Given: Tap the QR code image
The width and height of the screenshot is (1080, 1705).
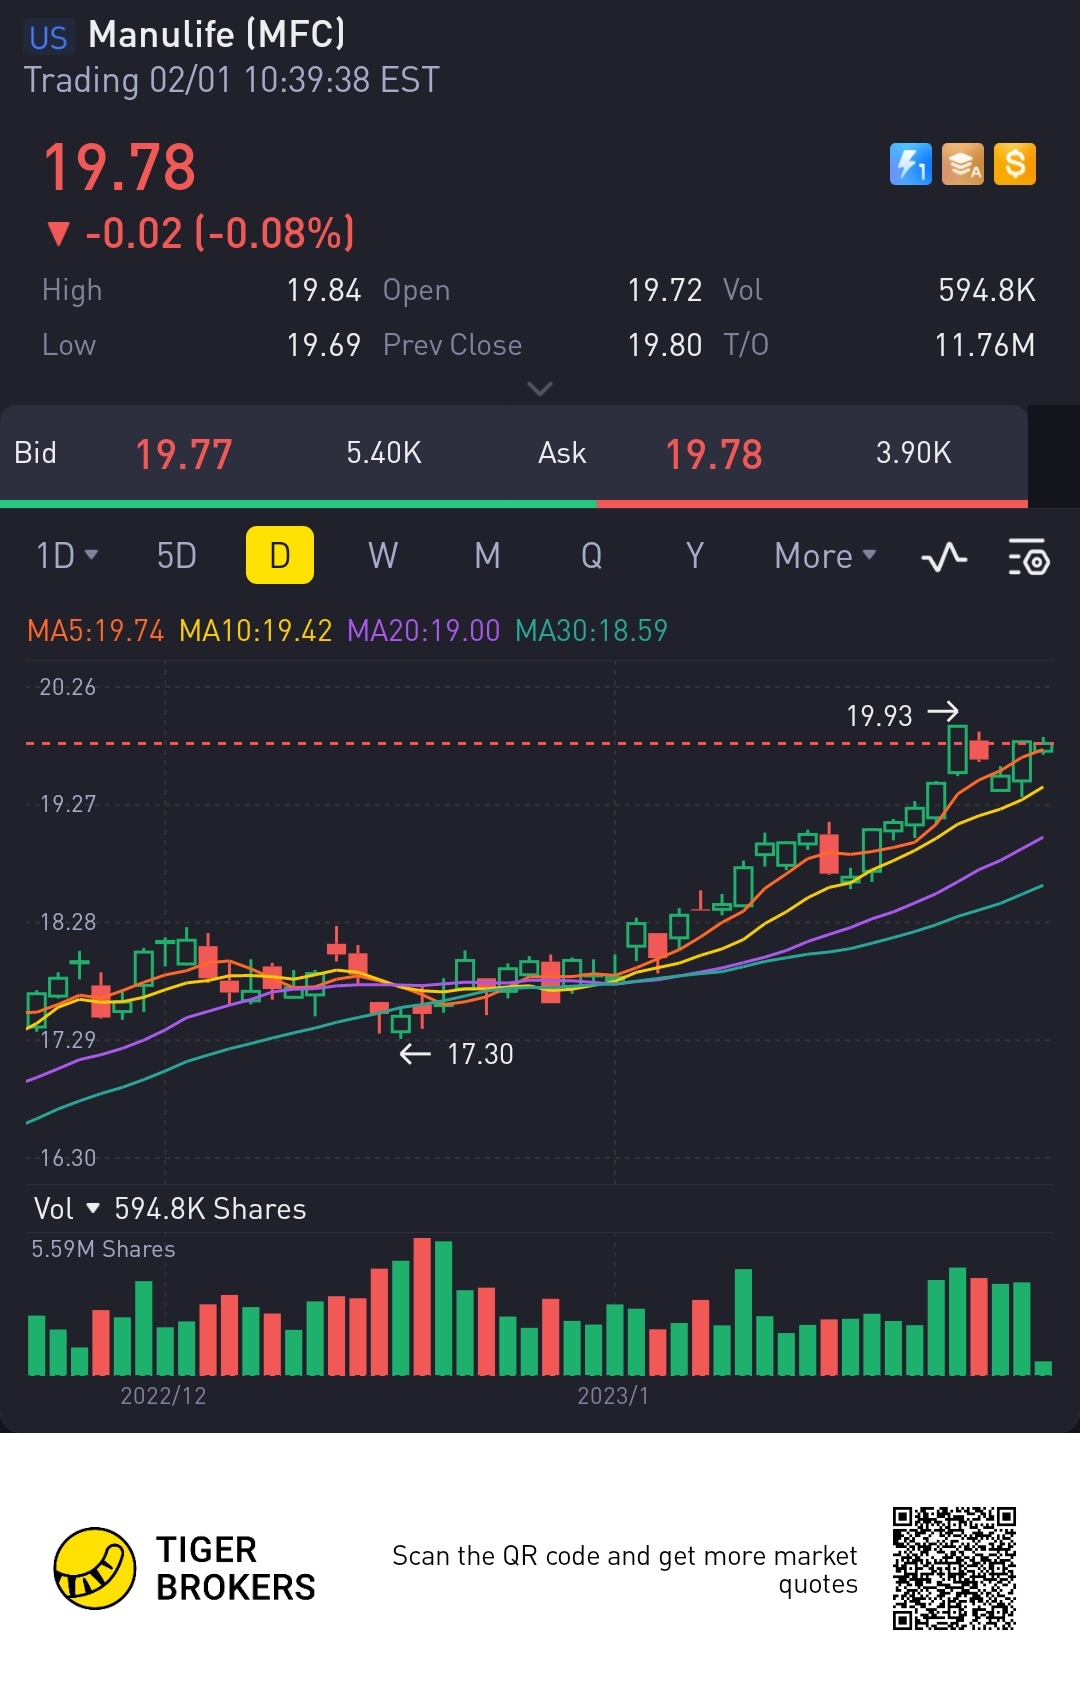Looking at the screenshot, I should 954,1569.
